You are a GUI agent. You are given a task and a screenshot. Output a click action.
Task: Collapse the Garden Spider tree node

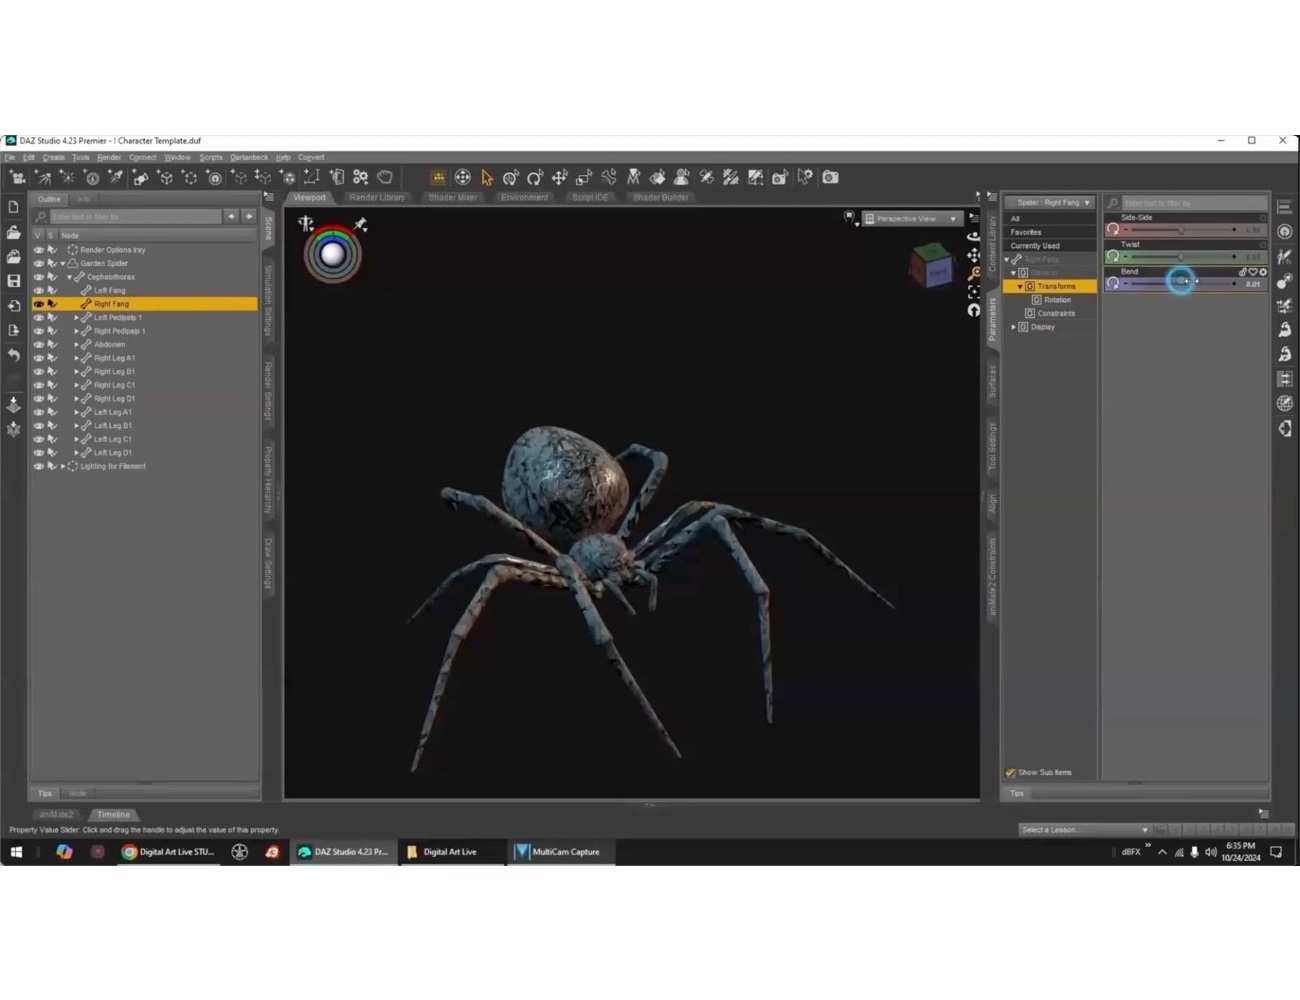click(x=62, y=264)
